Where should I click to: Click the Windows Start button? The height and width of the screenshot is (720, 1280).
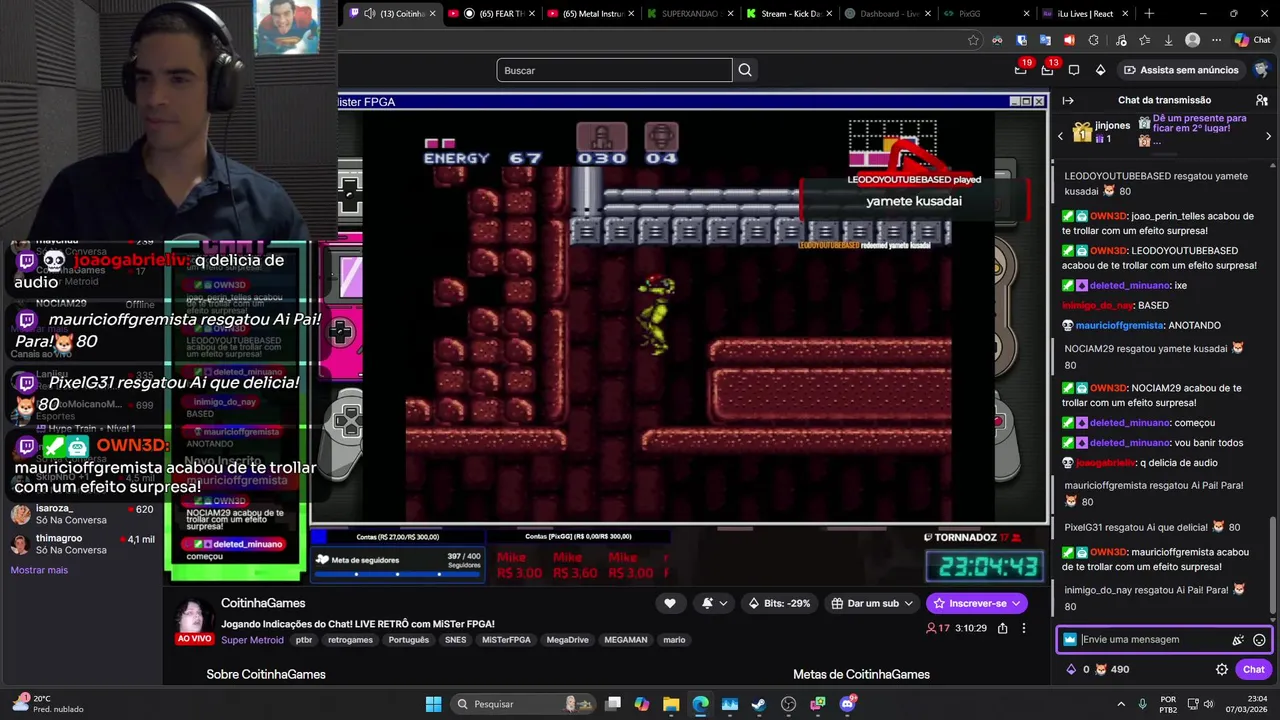(x=433, y=704)
